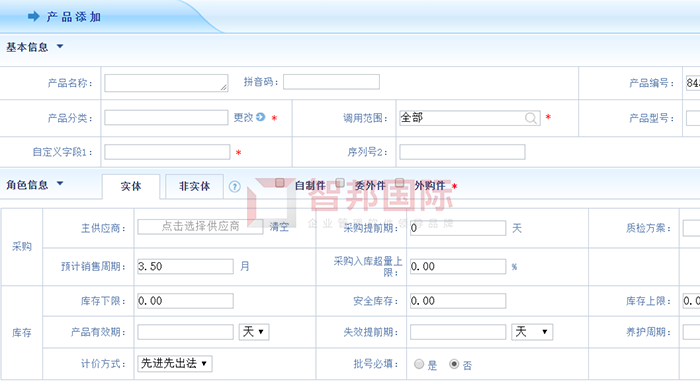This screenshot has width=700, height=384.
Task: Click the 采购入库超量上限 input field
Action: pos(458,267)
